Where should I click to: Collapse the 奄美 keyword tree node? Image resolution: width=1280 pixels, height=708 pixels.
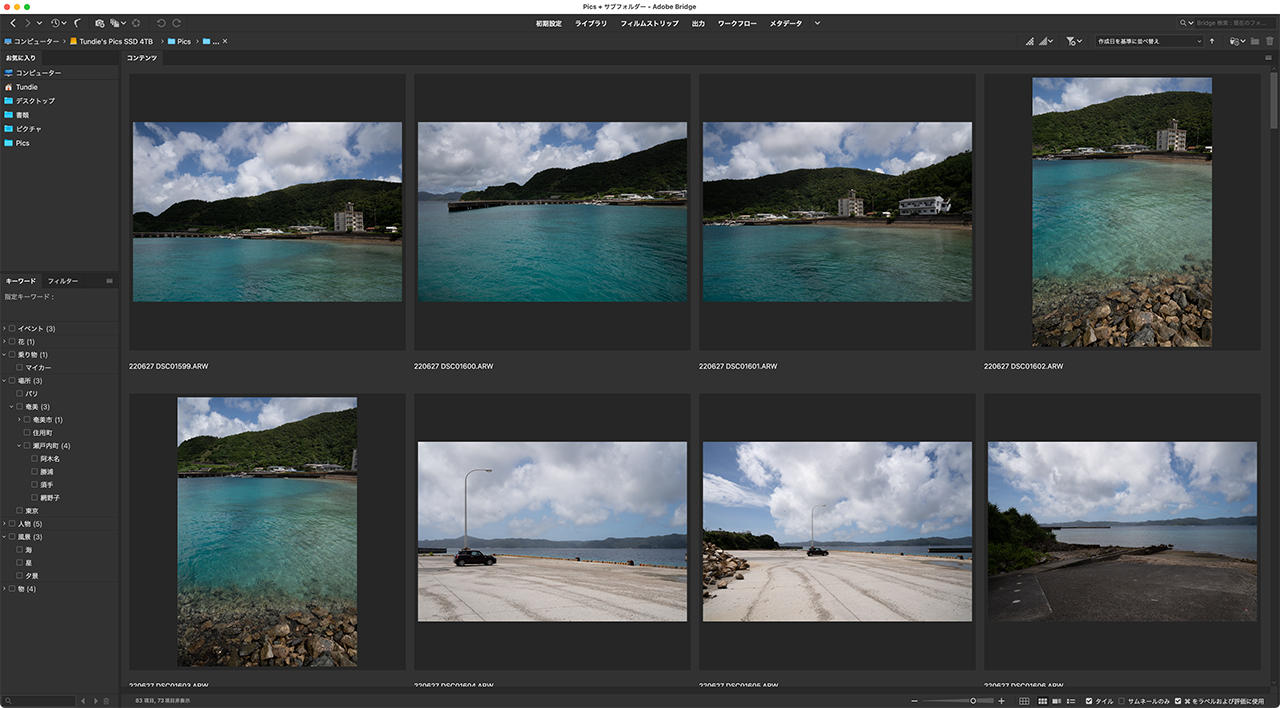point(11,407)
